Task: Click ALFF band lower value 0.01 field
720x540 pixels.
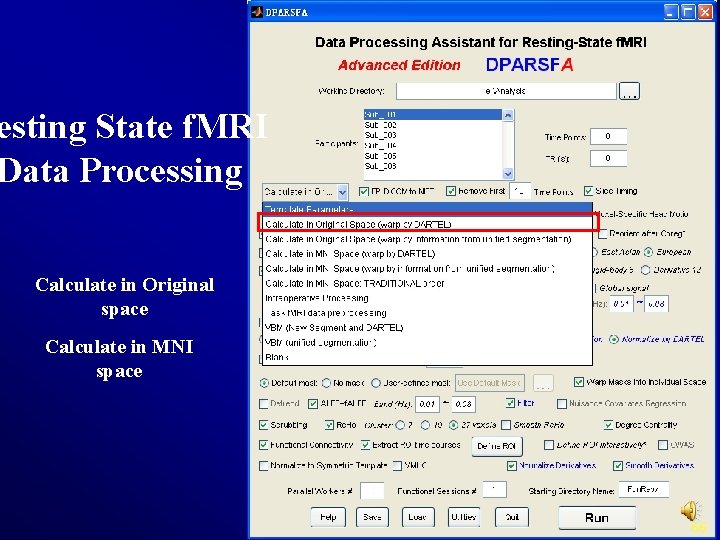Action: [x=427, y=404]
